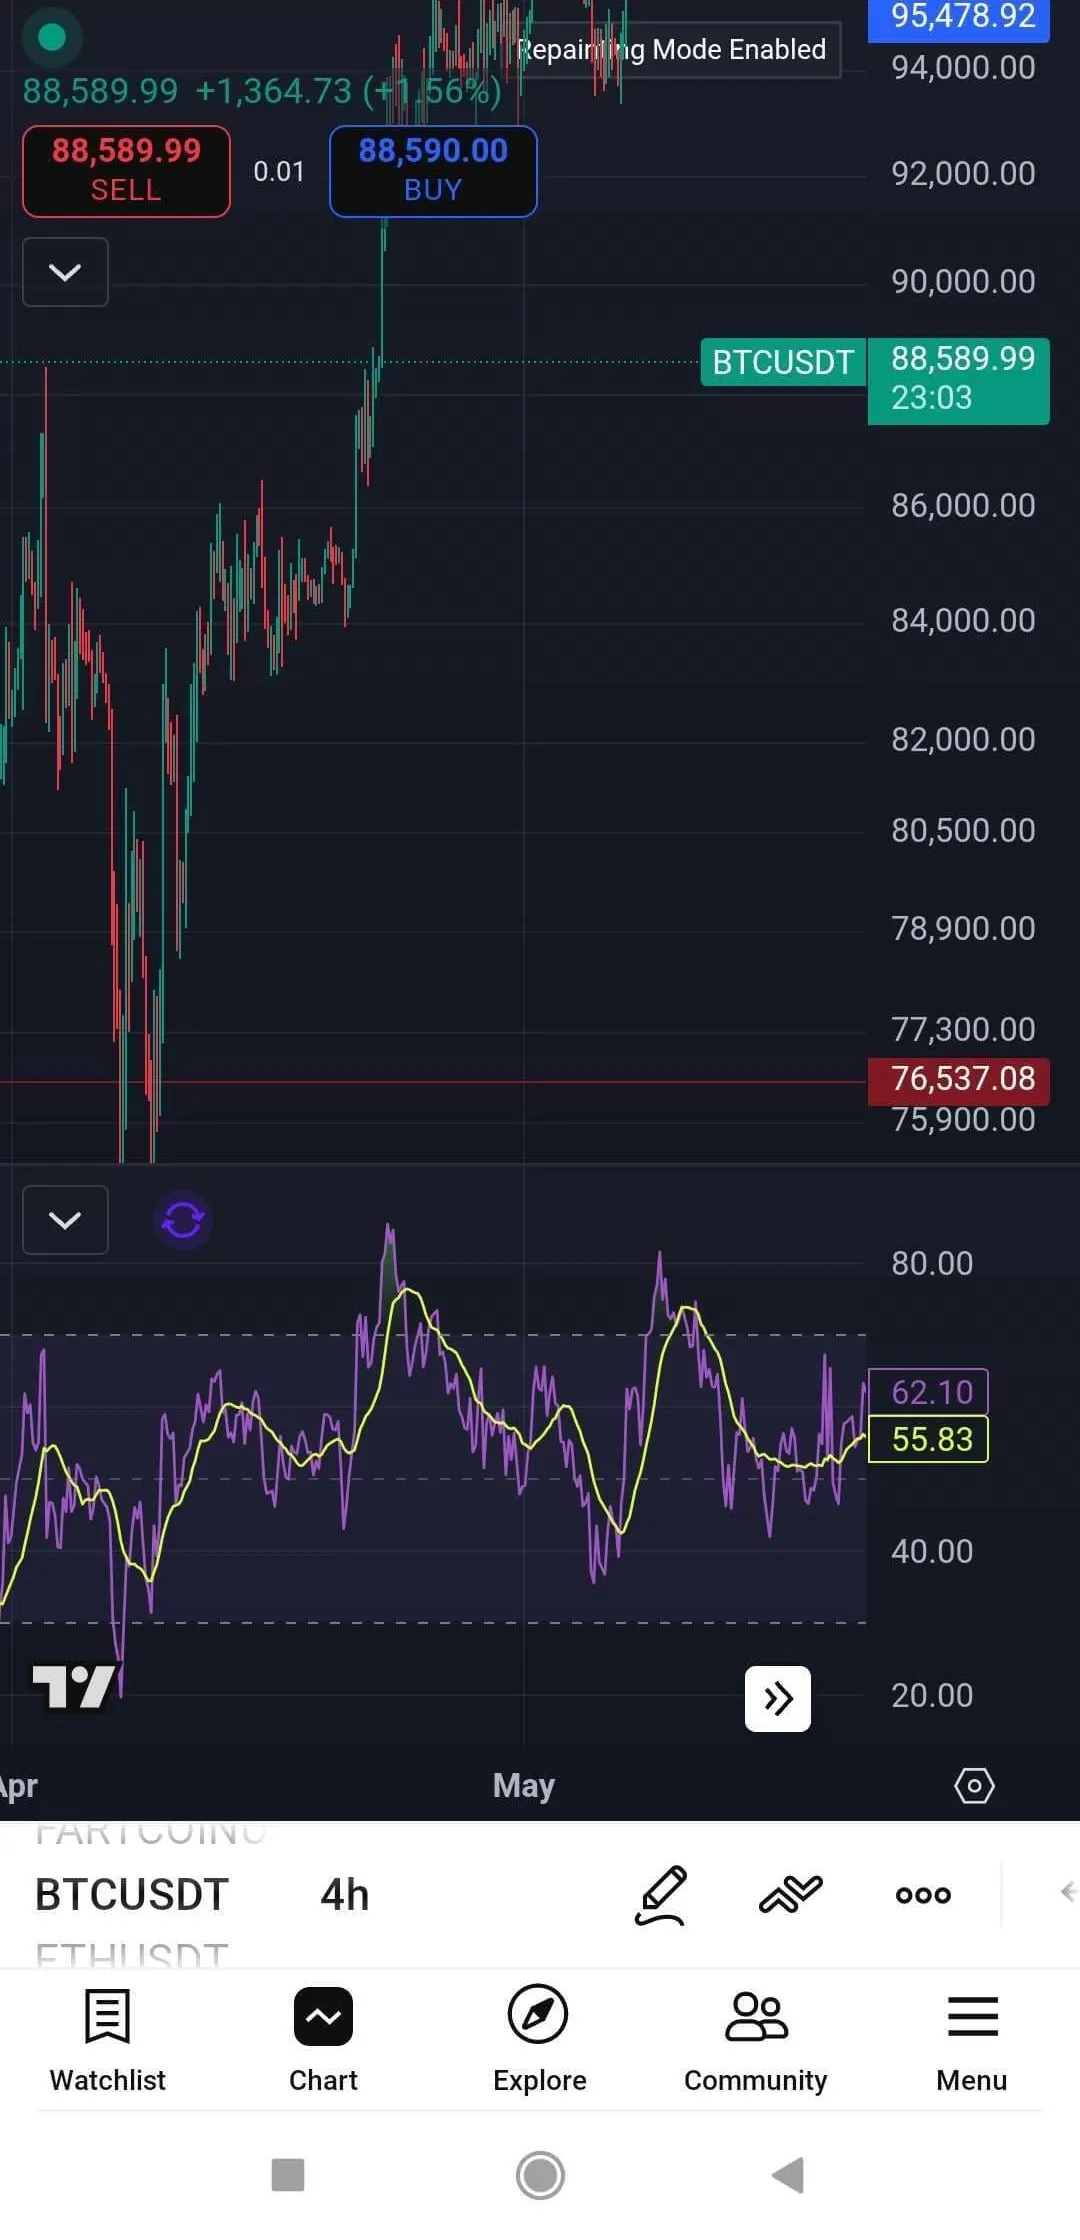Tap the TradingView logo watermark link
This screenshot has width=1080, height=2240.
point(74,1687)
